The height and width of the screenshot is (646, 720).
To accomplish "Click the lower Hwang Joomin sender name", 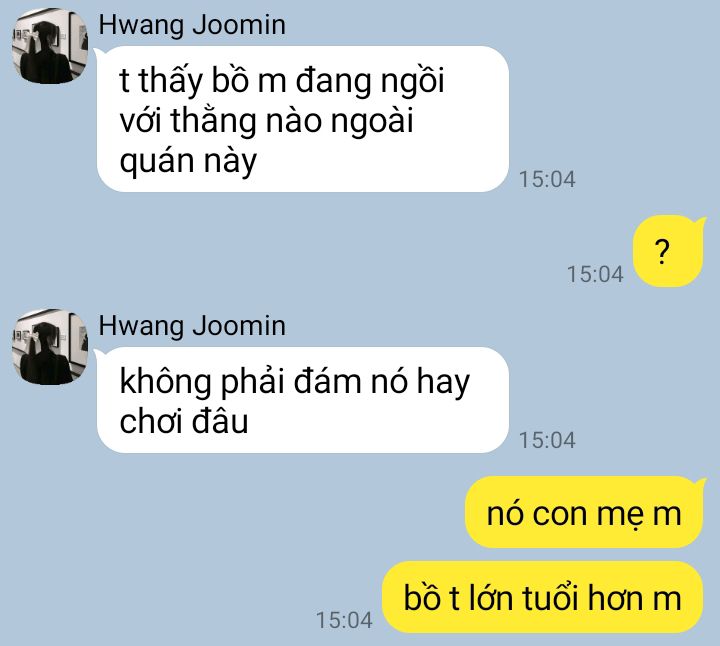I will [192, 326].
